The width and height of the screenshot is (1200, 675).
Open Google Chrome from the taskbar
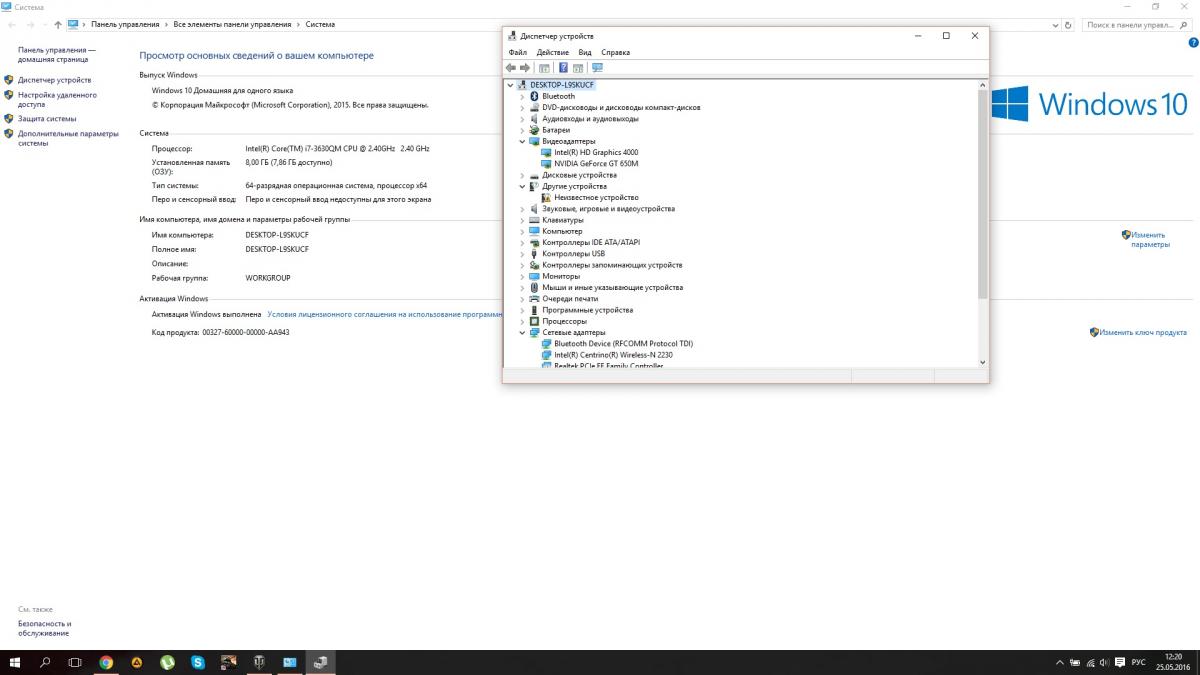[106, 662]
